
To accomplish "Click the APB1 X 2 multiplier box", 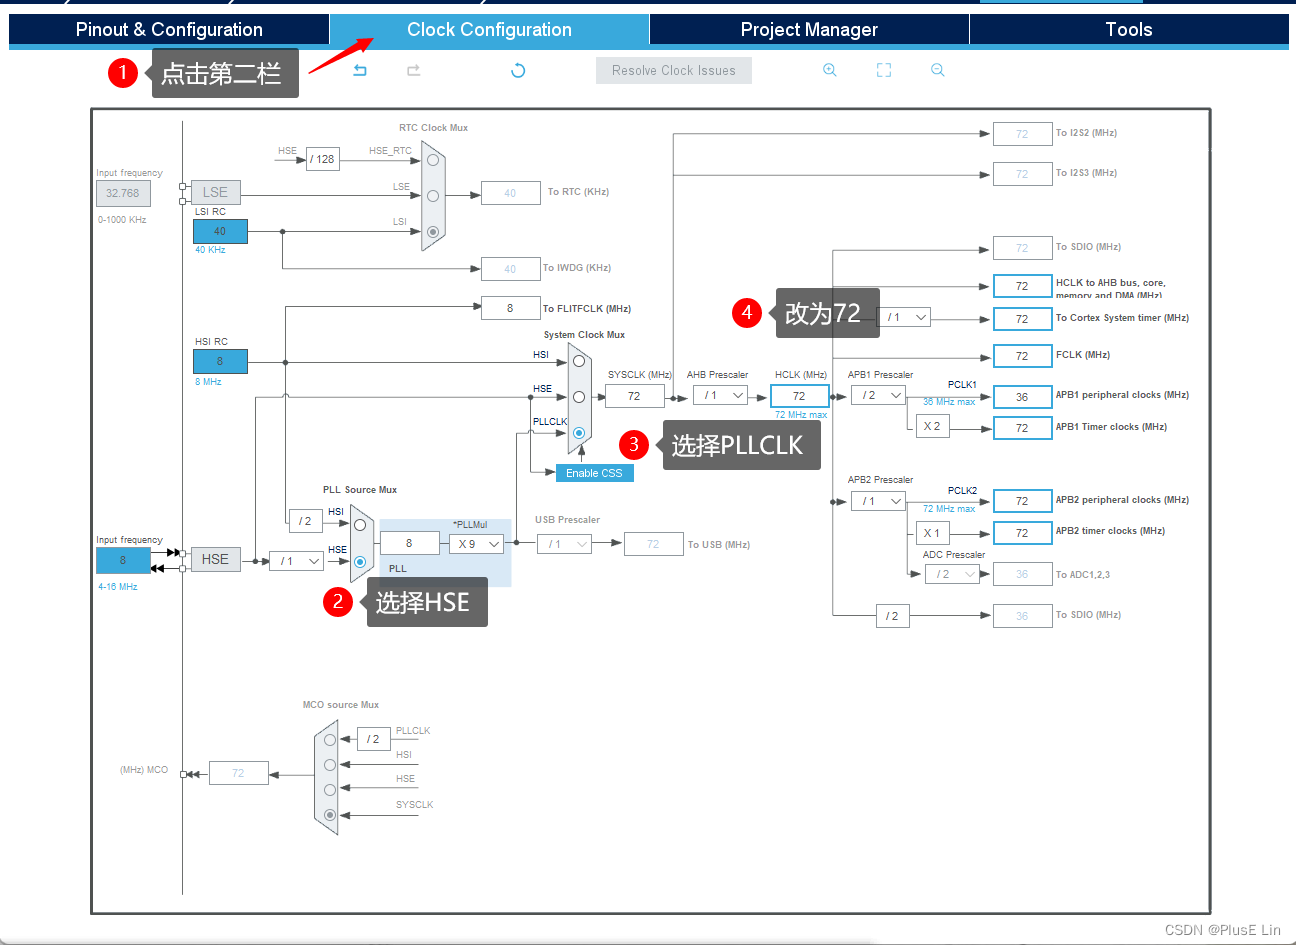I will 932,426.
